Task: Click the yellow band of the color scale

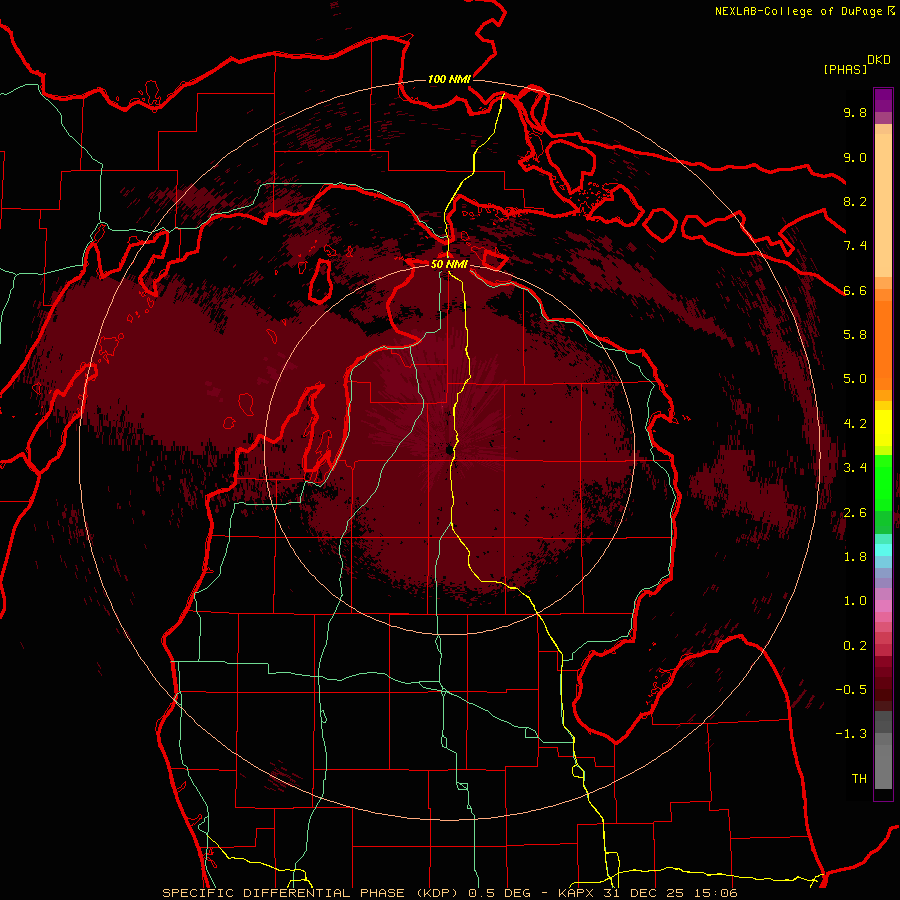Action: [883, 428]
